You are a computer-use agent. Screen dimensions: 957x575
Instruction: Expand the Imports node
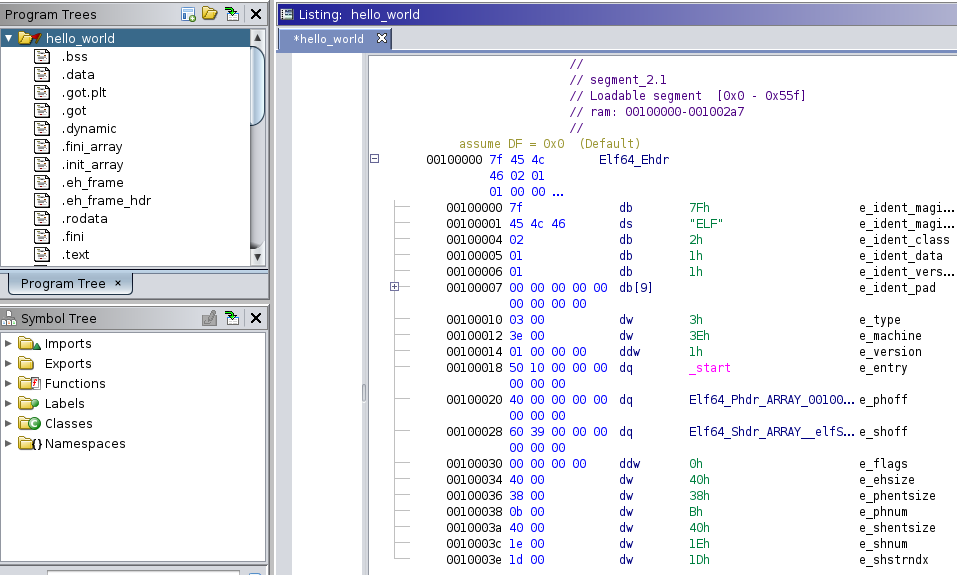pyautogui.click(x=9, y=343)
